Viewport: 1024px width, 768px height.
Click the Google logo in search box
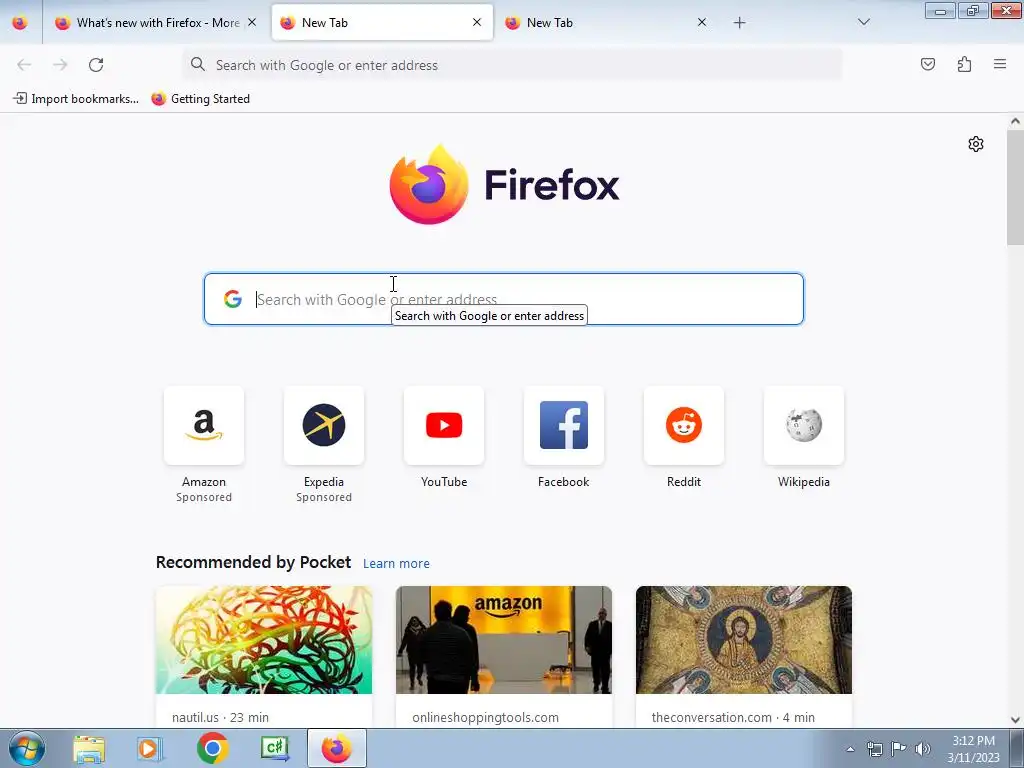[x=233, y=299]
